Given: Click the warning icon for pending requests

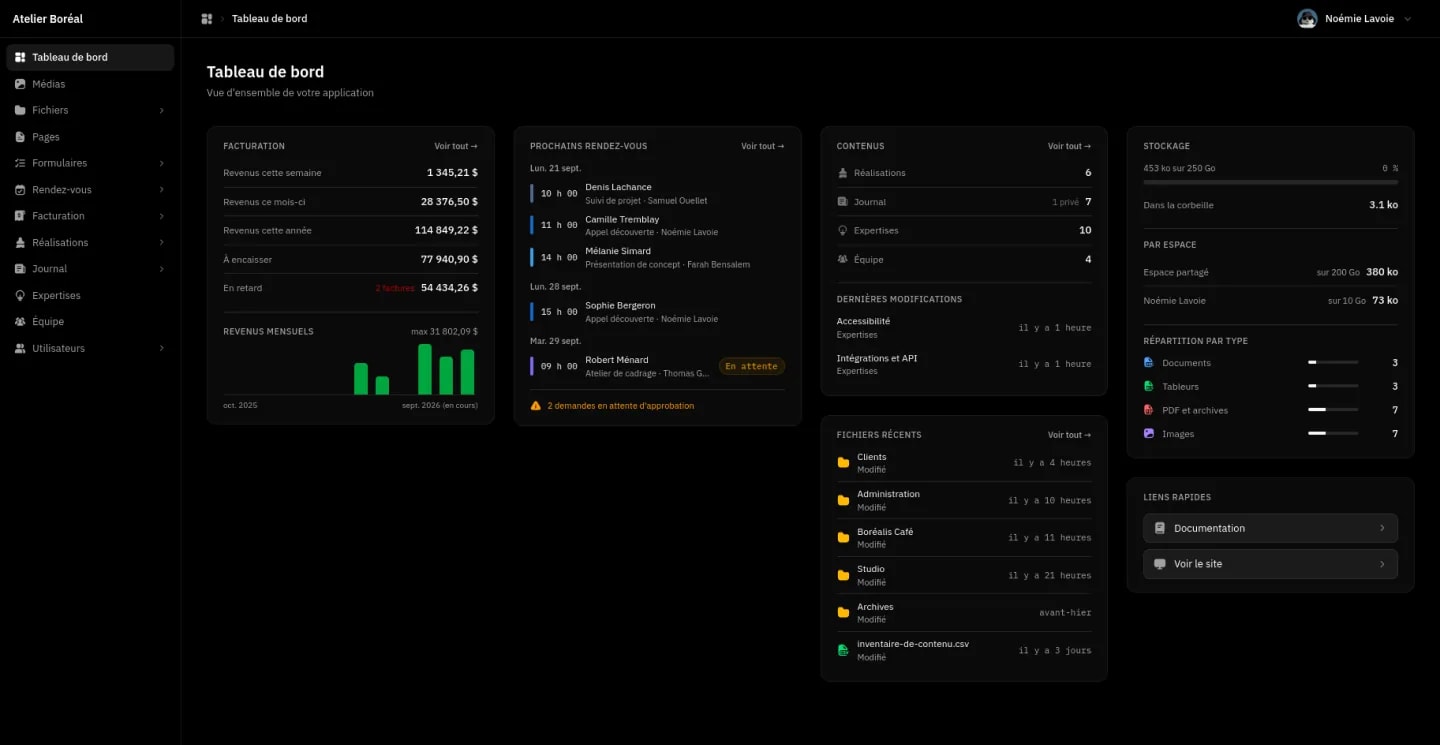Looking at the screenshot, I should coord(536,406).
